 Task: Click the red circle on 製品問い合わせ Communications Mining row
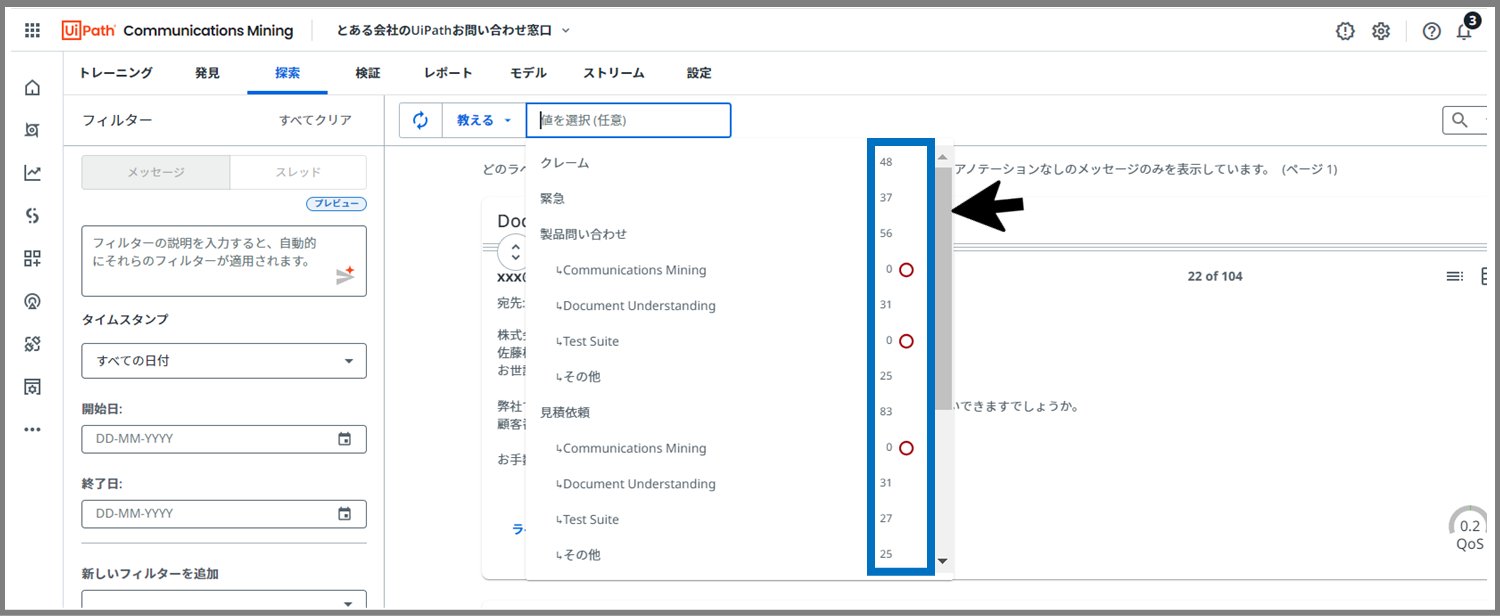pos(906,270)
